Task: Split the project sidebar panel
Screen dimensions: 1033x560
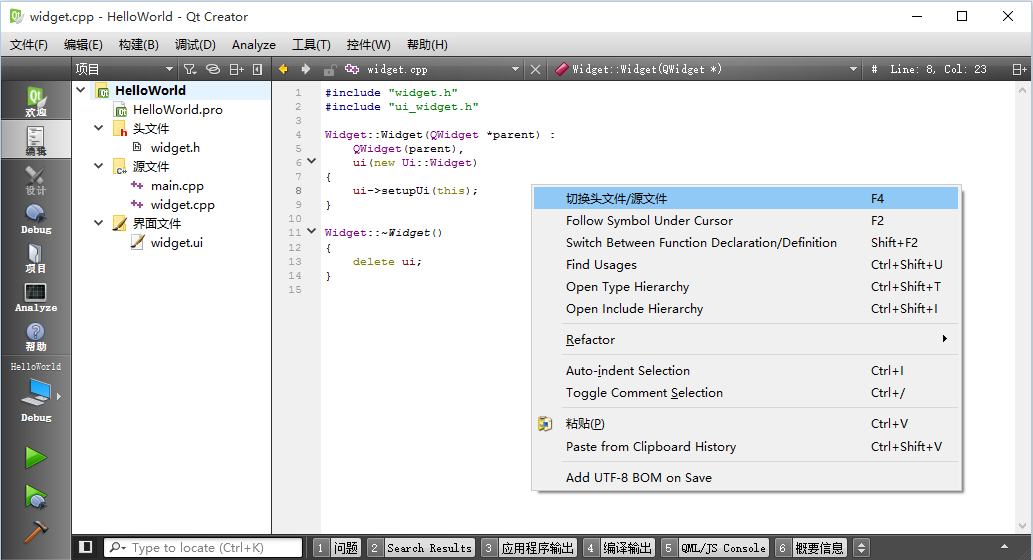Action: coord(236,69)
